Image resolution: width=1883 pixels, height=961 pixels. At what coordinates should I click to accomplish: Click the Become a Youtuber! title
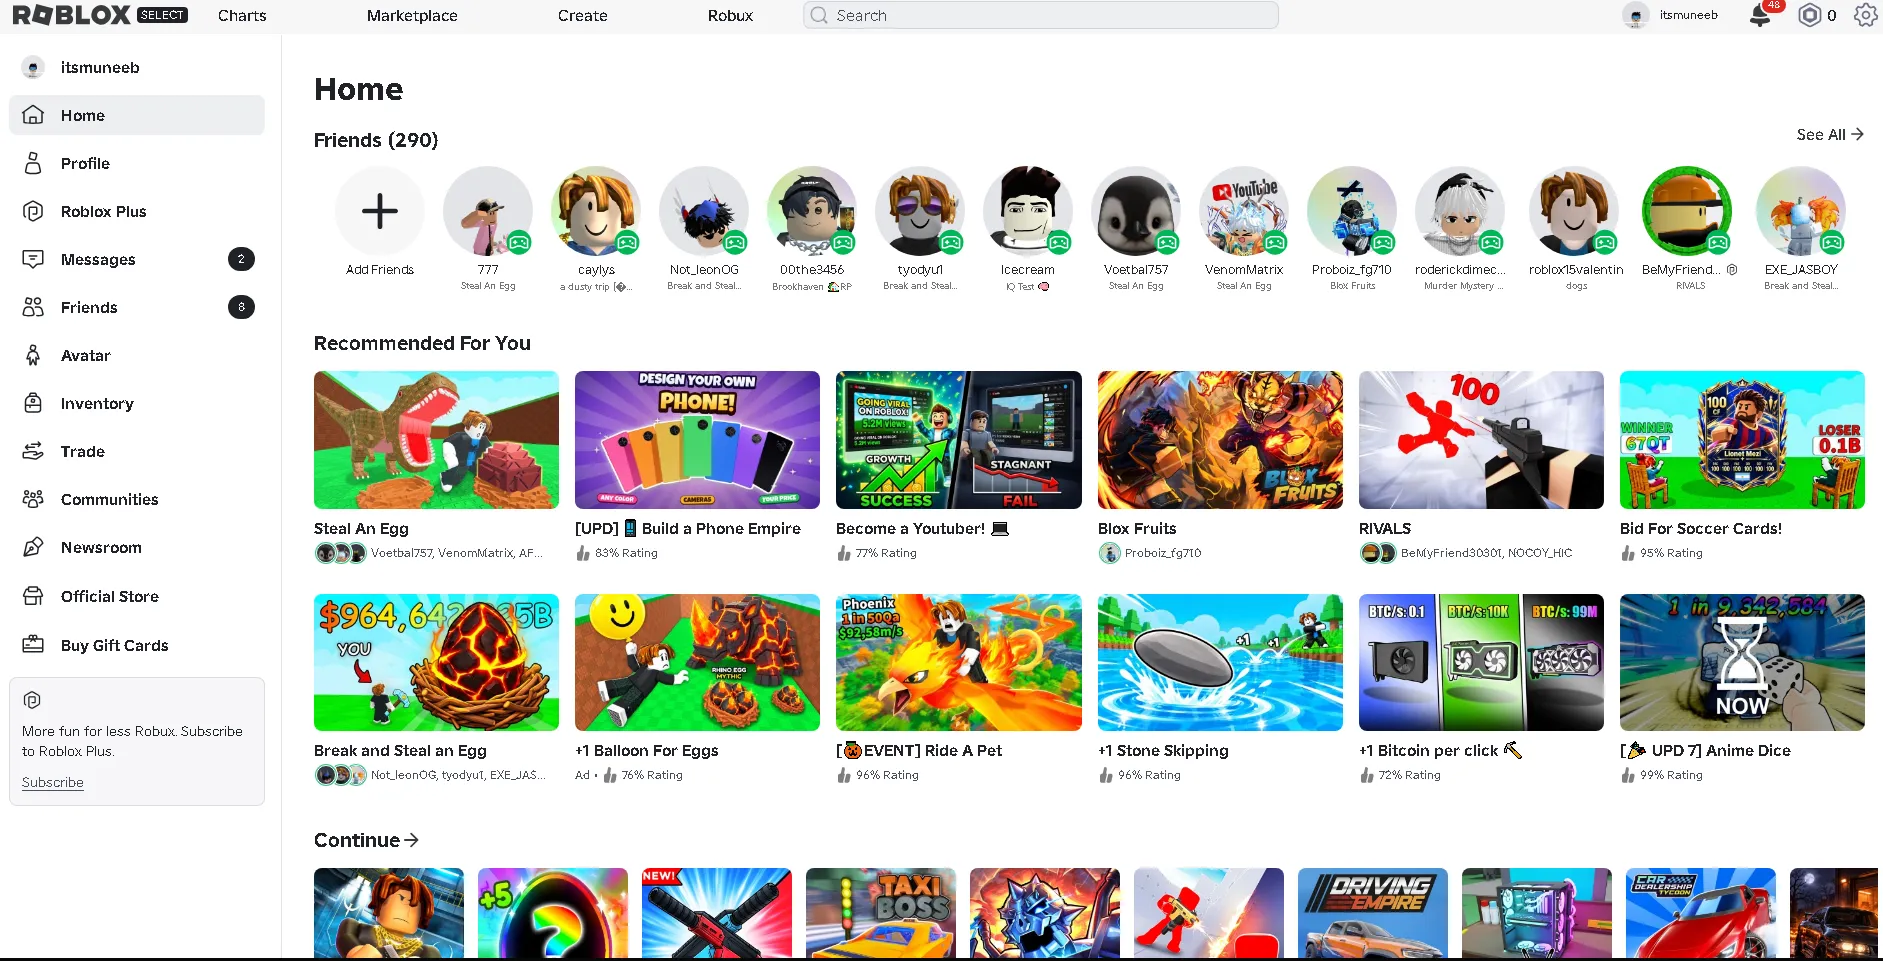(922, 528)
